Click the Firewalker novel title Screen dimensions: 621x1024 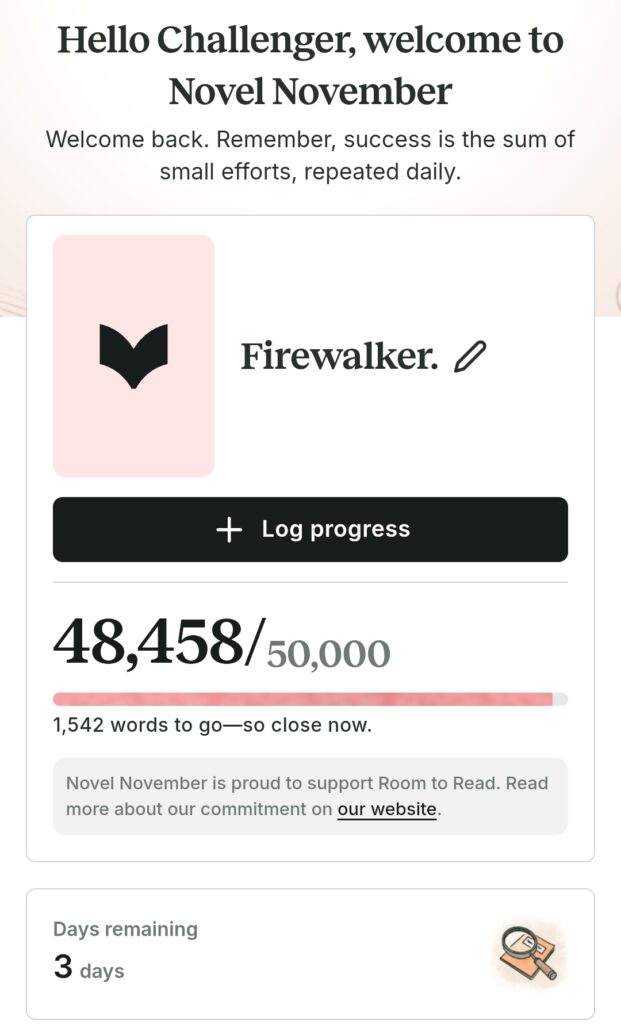(339, 356)
